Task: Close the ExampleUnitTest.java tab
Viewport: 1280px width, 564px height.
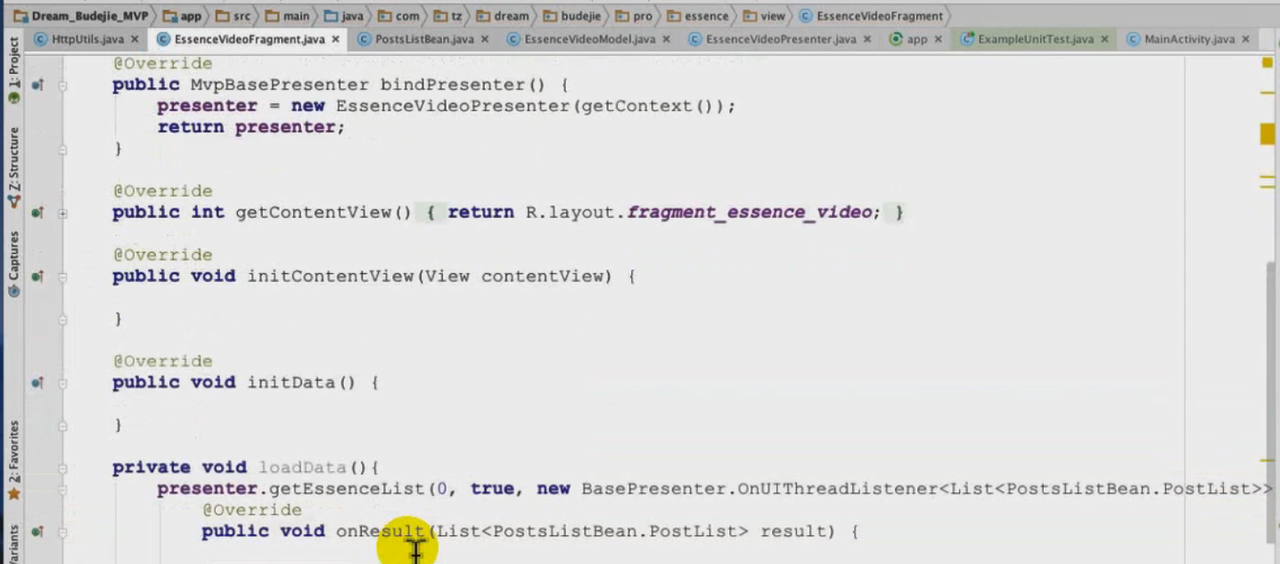Action: [x=1105, y=39]
